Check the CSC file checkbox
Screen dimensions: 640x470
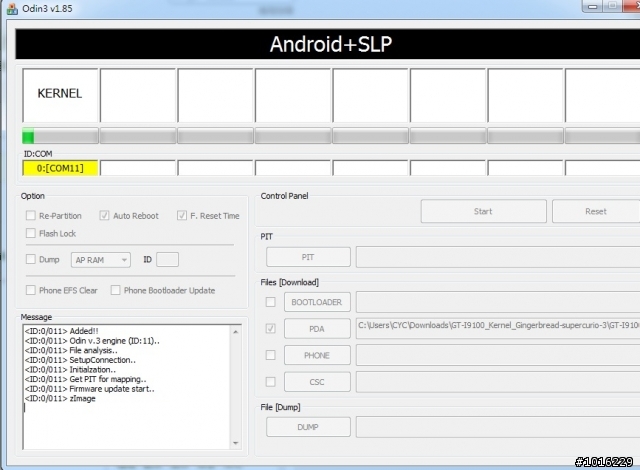[270, 382]
